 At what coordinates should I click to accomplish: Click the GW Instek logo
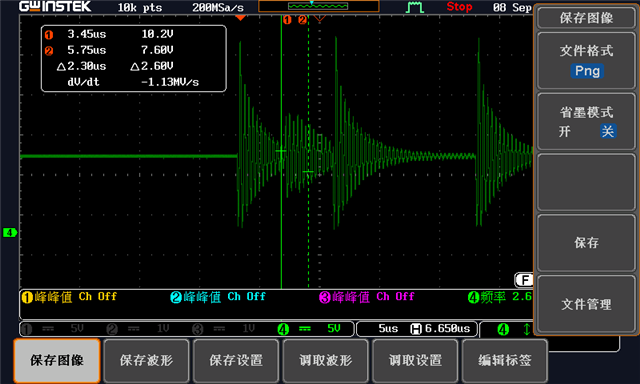click(55, 7)
